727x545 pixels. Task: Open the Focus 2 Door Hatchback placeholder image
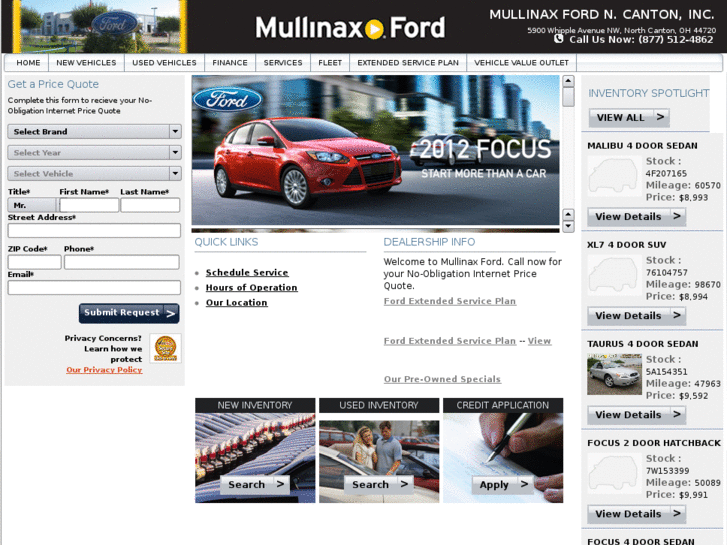(x=614, y=473)
